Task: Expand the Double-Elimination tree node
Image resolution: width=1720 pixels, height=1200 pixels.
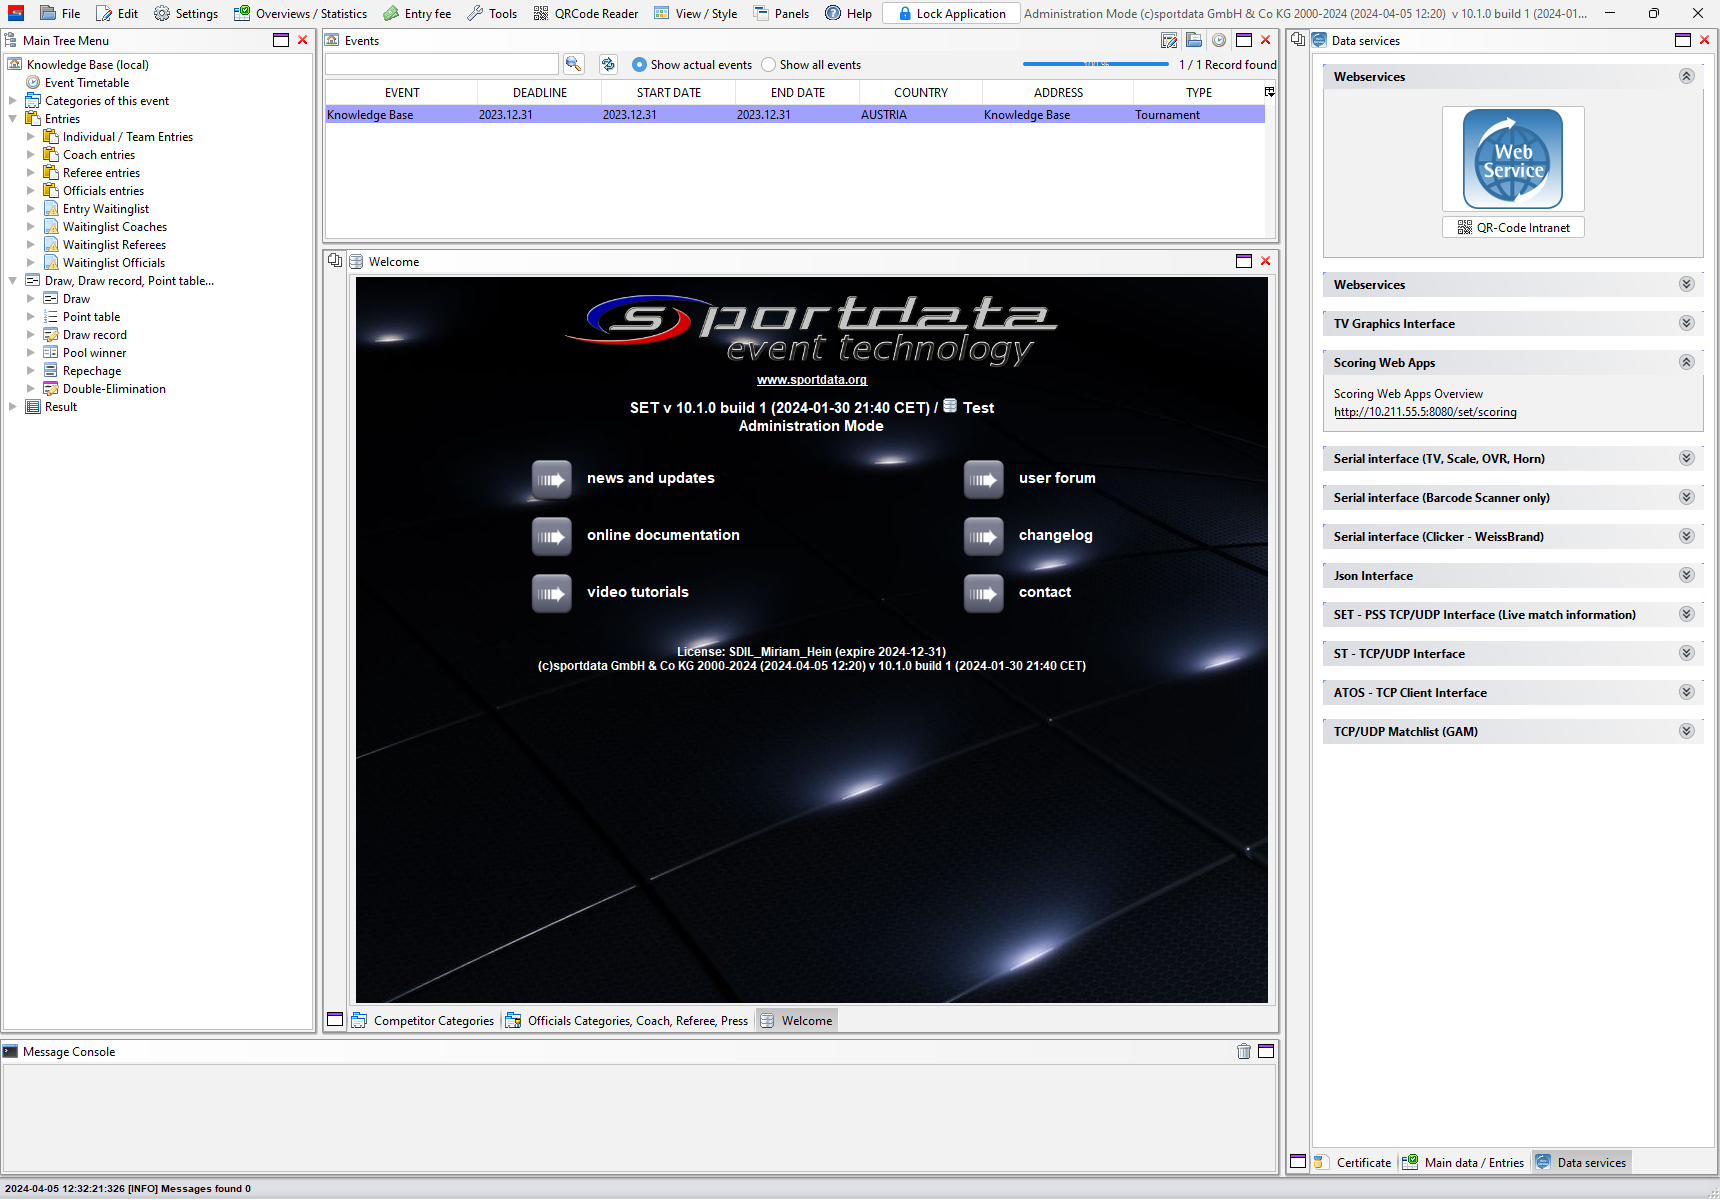Action: 31,389
